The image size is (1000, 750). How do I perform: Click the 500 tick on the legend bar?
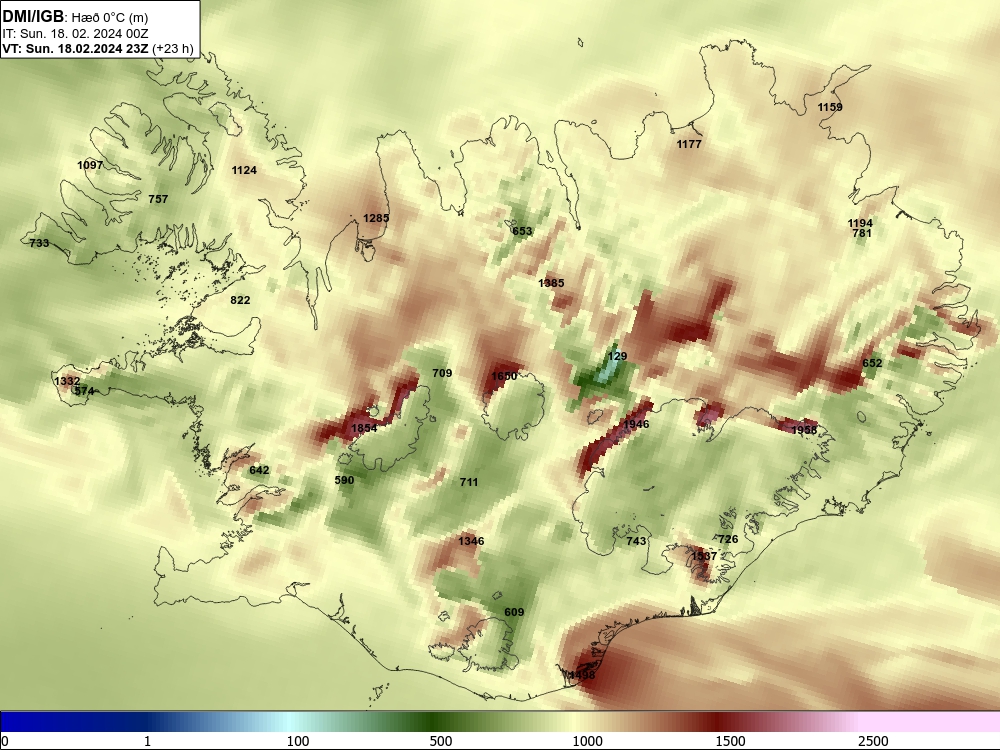tap(441, 741)
